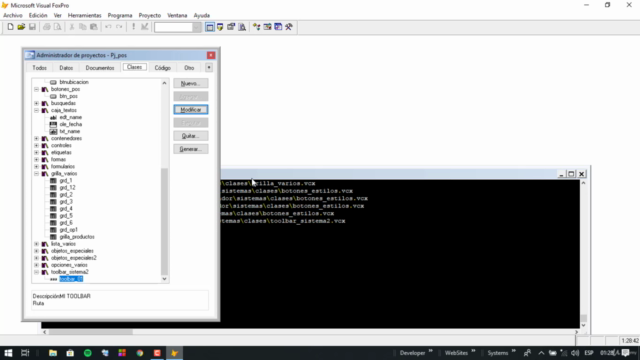
Task: Select the grd_12 class in the tree
Action: [67, 188]
